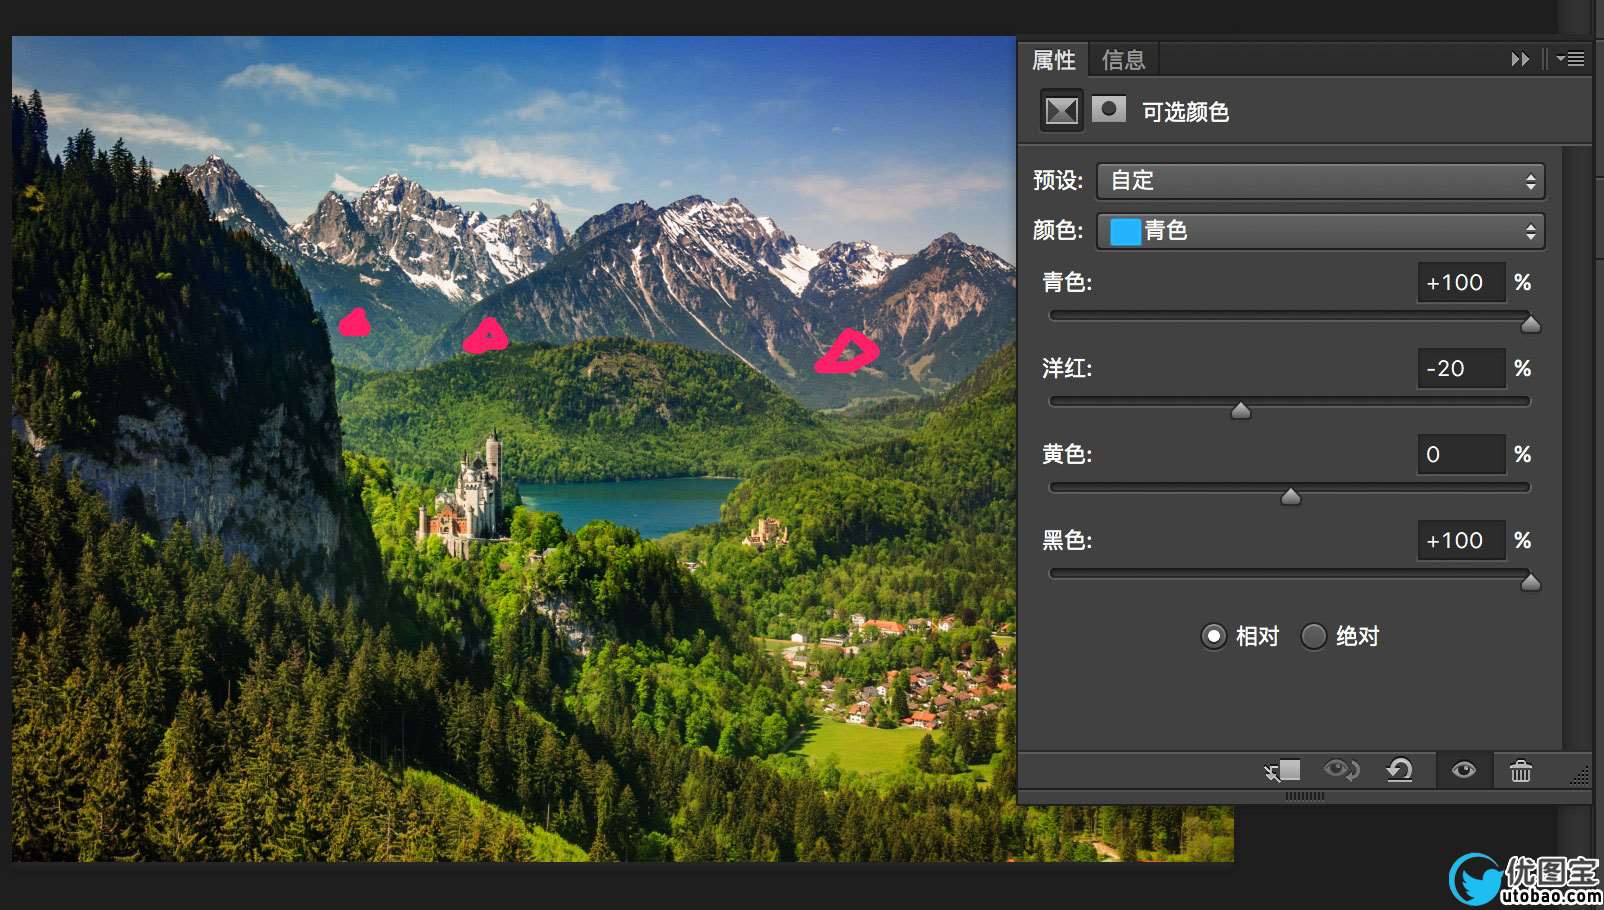The height and width of the screenshot is (910, 1604).
Task: Click the view previous state icon
Action: [1341, 770]
